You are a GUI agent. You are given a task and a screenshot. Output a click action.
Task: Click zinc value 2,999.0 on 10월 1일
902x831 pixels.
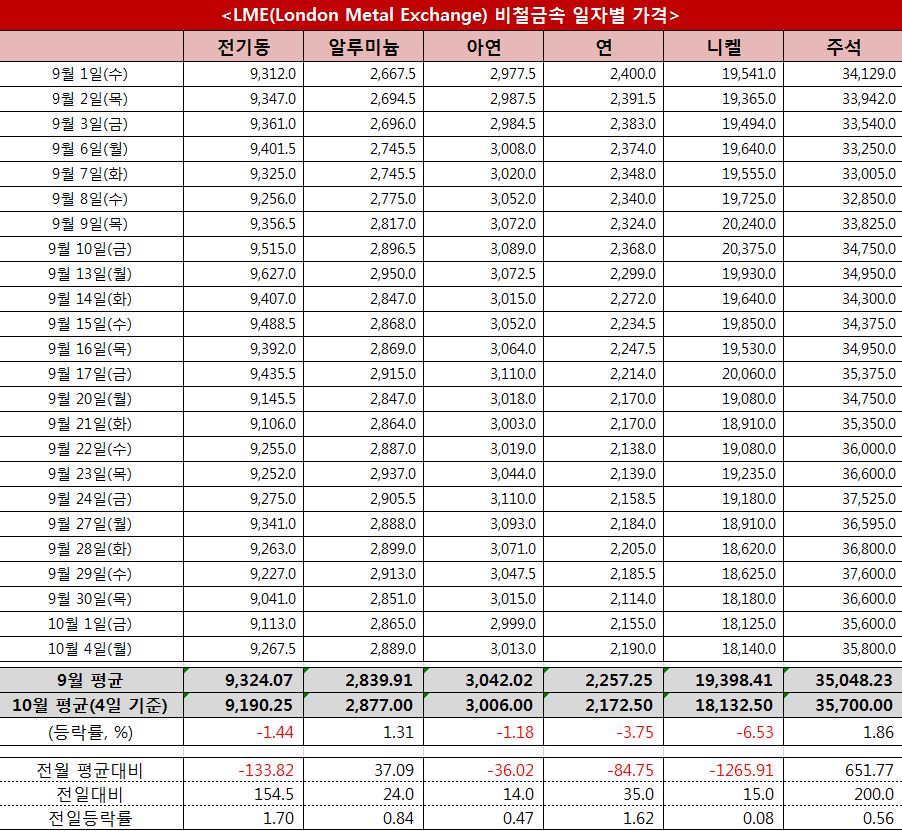(x=513, y=624)
